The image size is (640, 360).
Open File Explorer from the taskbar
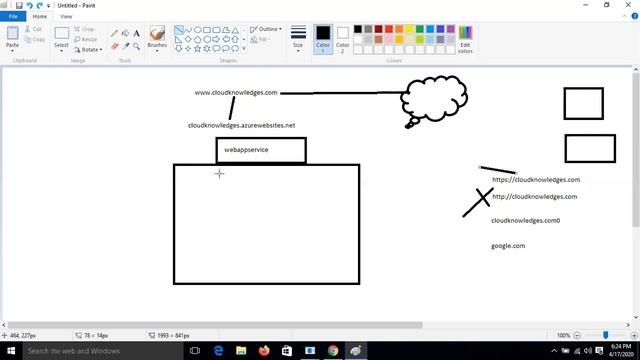(x=241, y=351)
